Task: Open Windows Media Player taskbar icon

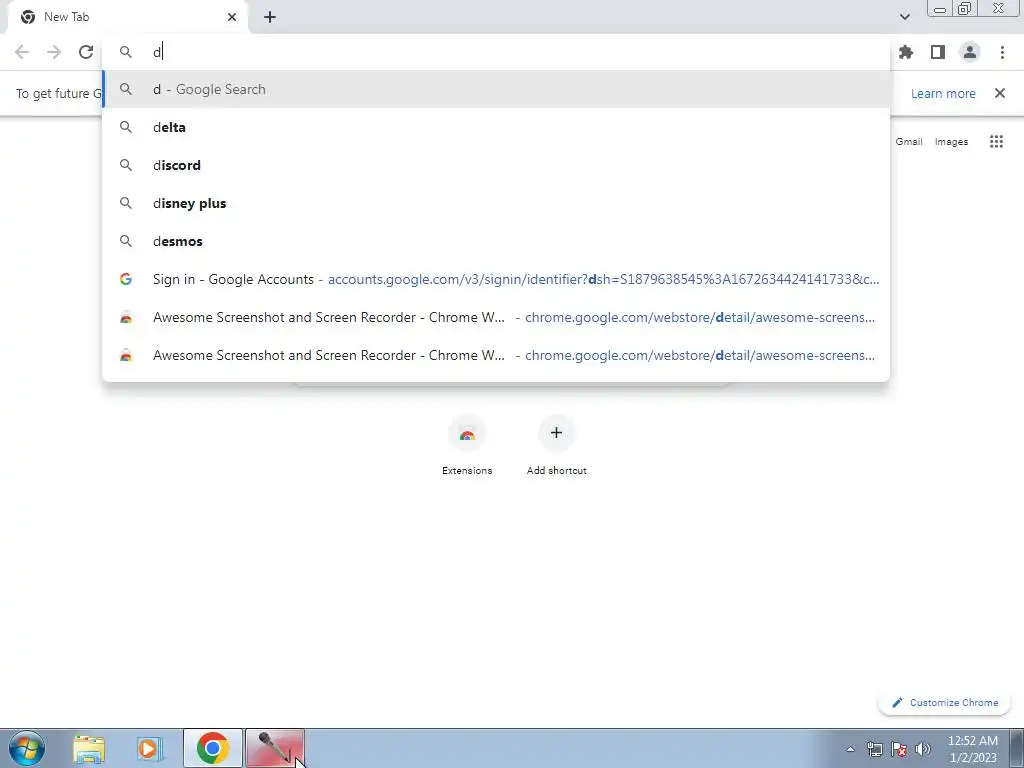Action: pos(150,748)
